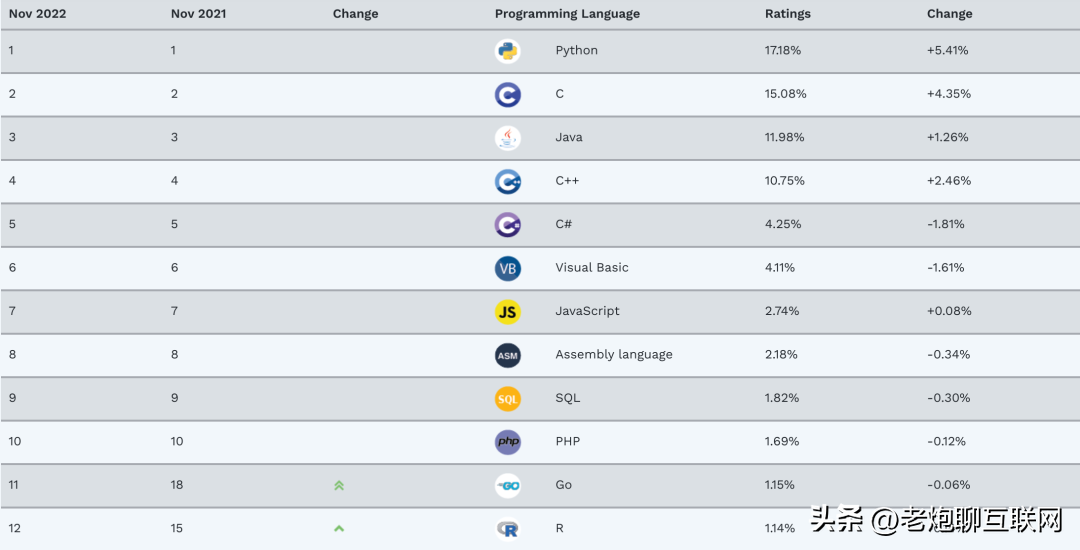Select the JavaScript language name

point(587,311)
